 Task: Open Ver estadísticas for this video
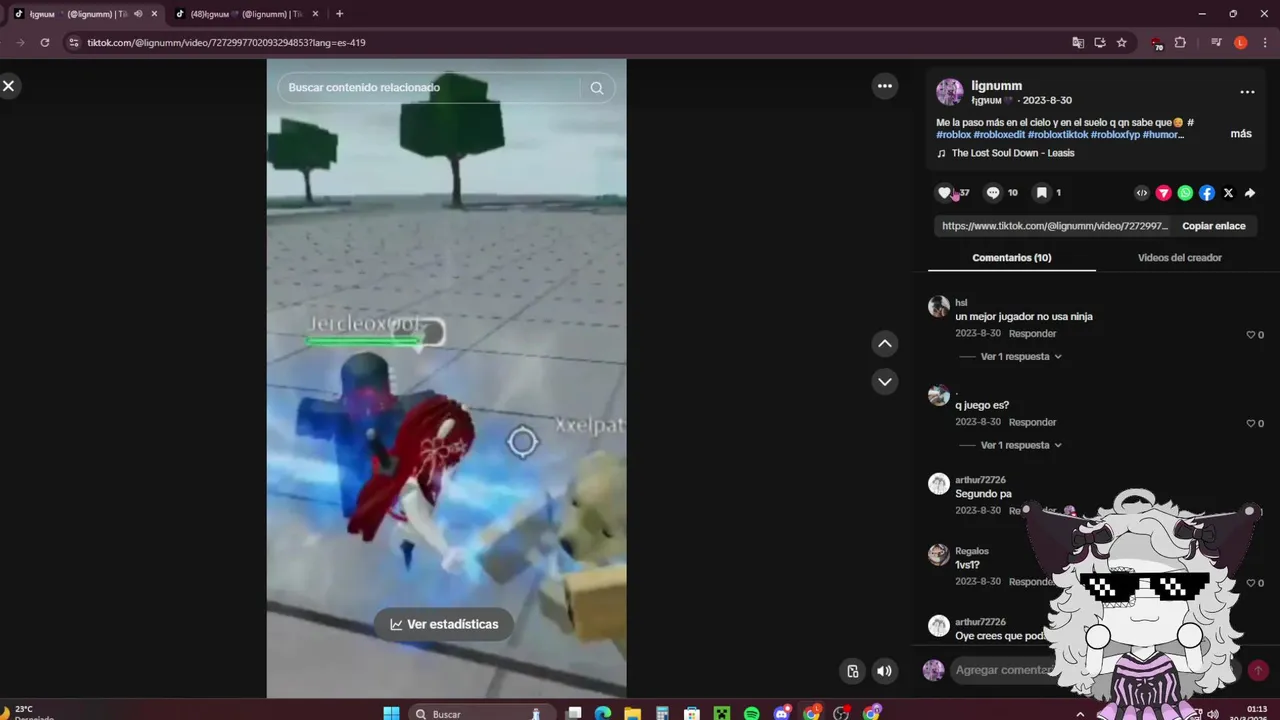pyautogui.click(x=444, y=624)
